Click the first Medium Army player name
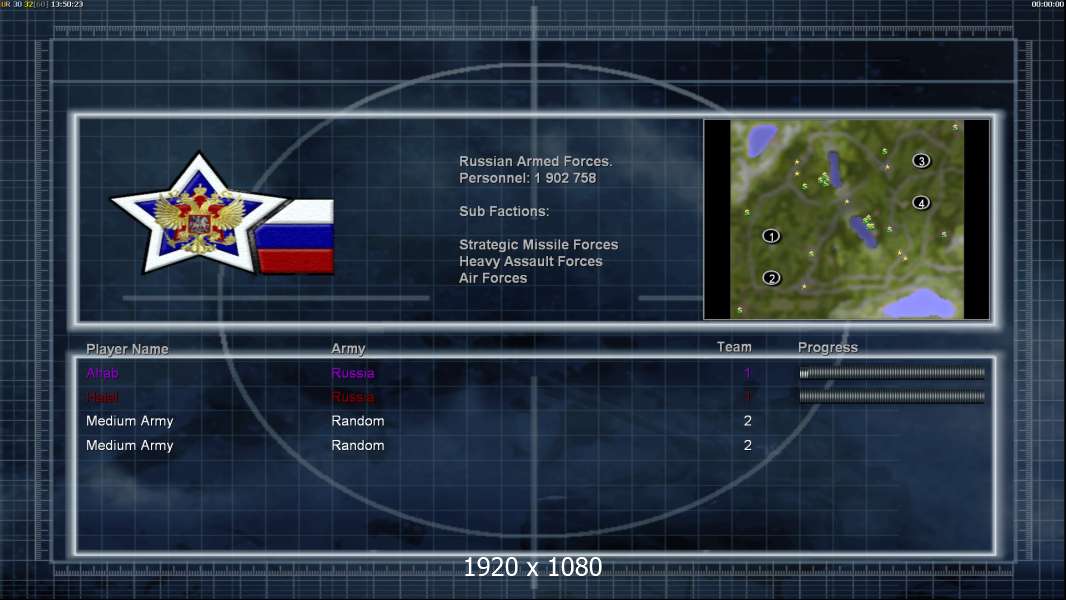 coord(129,421)
